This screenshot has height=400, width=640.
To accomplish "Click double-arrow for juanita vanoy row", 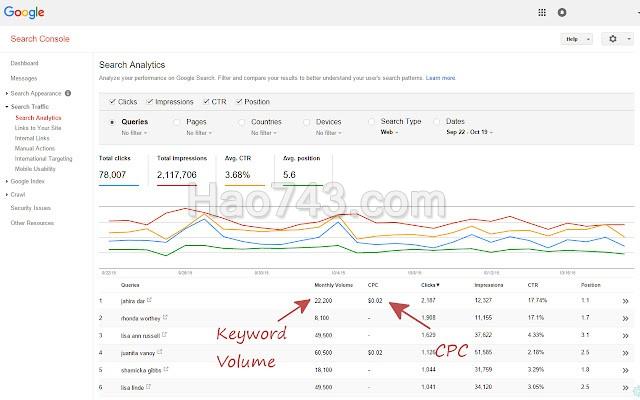I will pyautogui.click(x=625, y=353).
